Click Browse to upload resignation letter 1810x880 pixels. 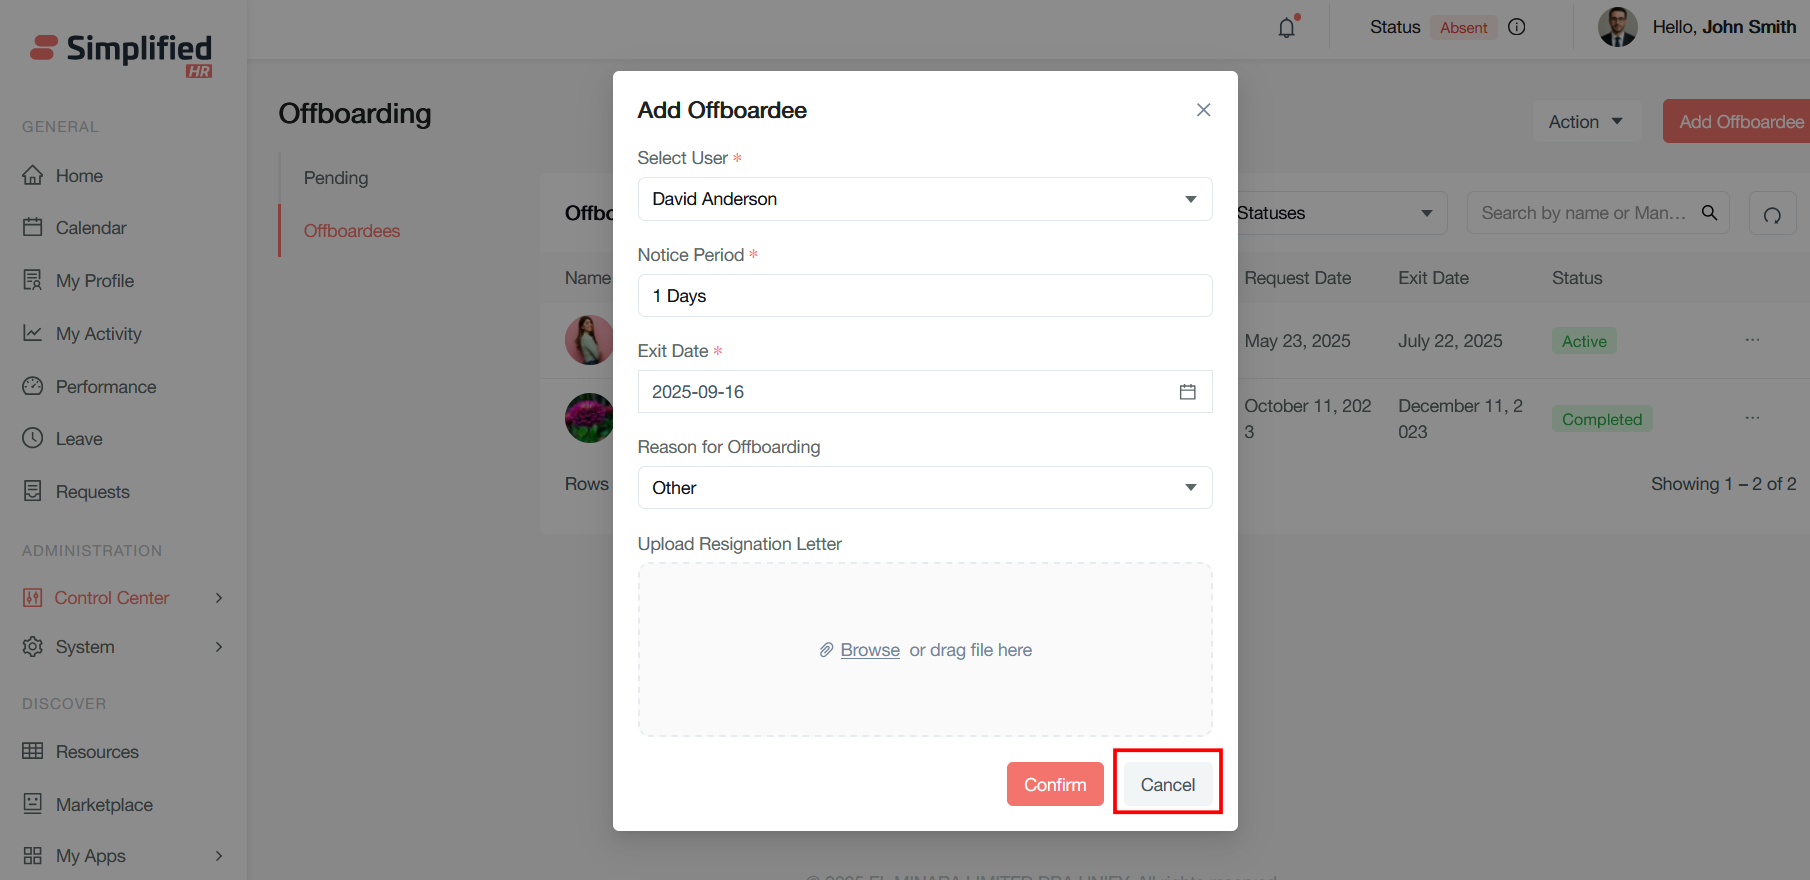coord(869,650)
